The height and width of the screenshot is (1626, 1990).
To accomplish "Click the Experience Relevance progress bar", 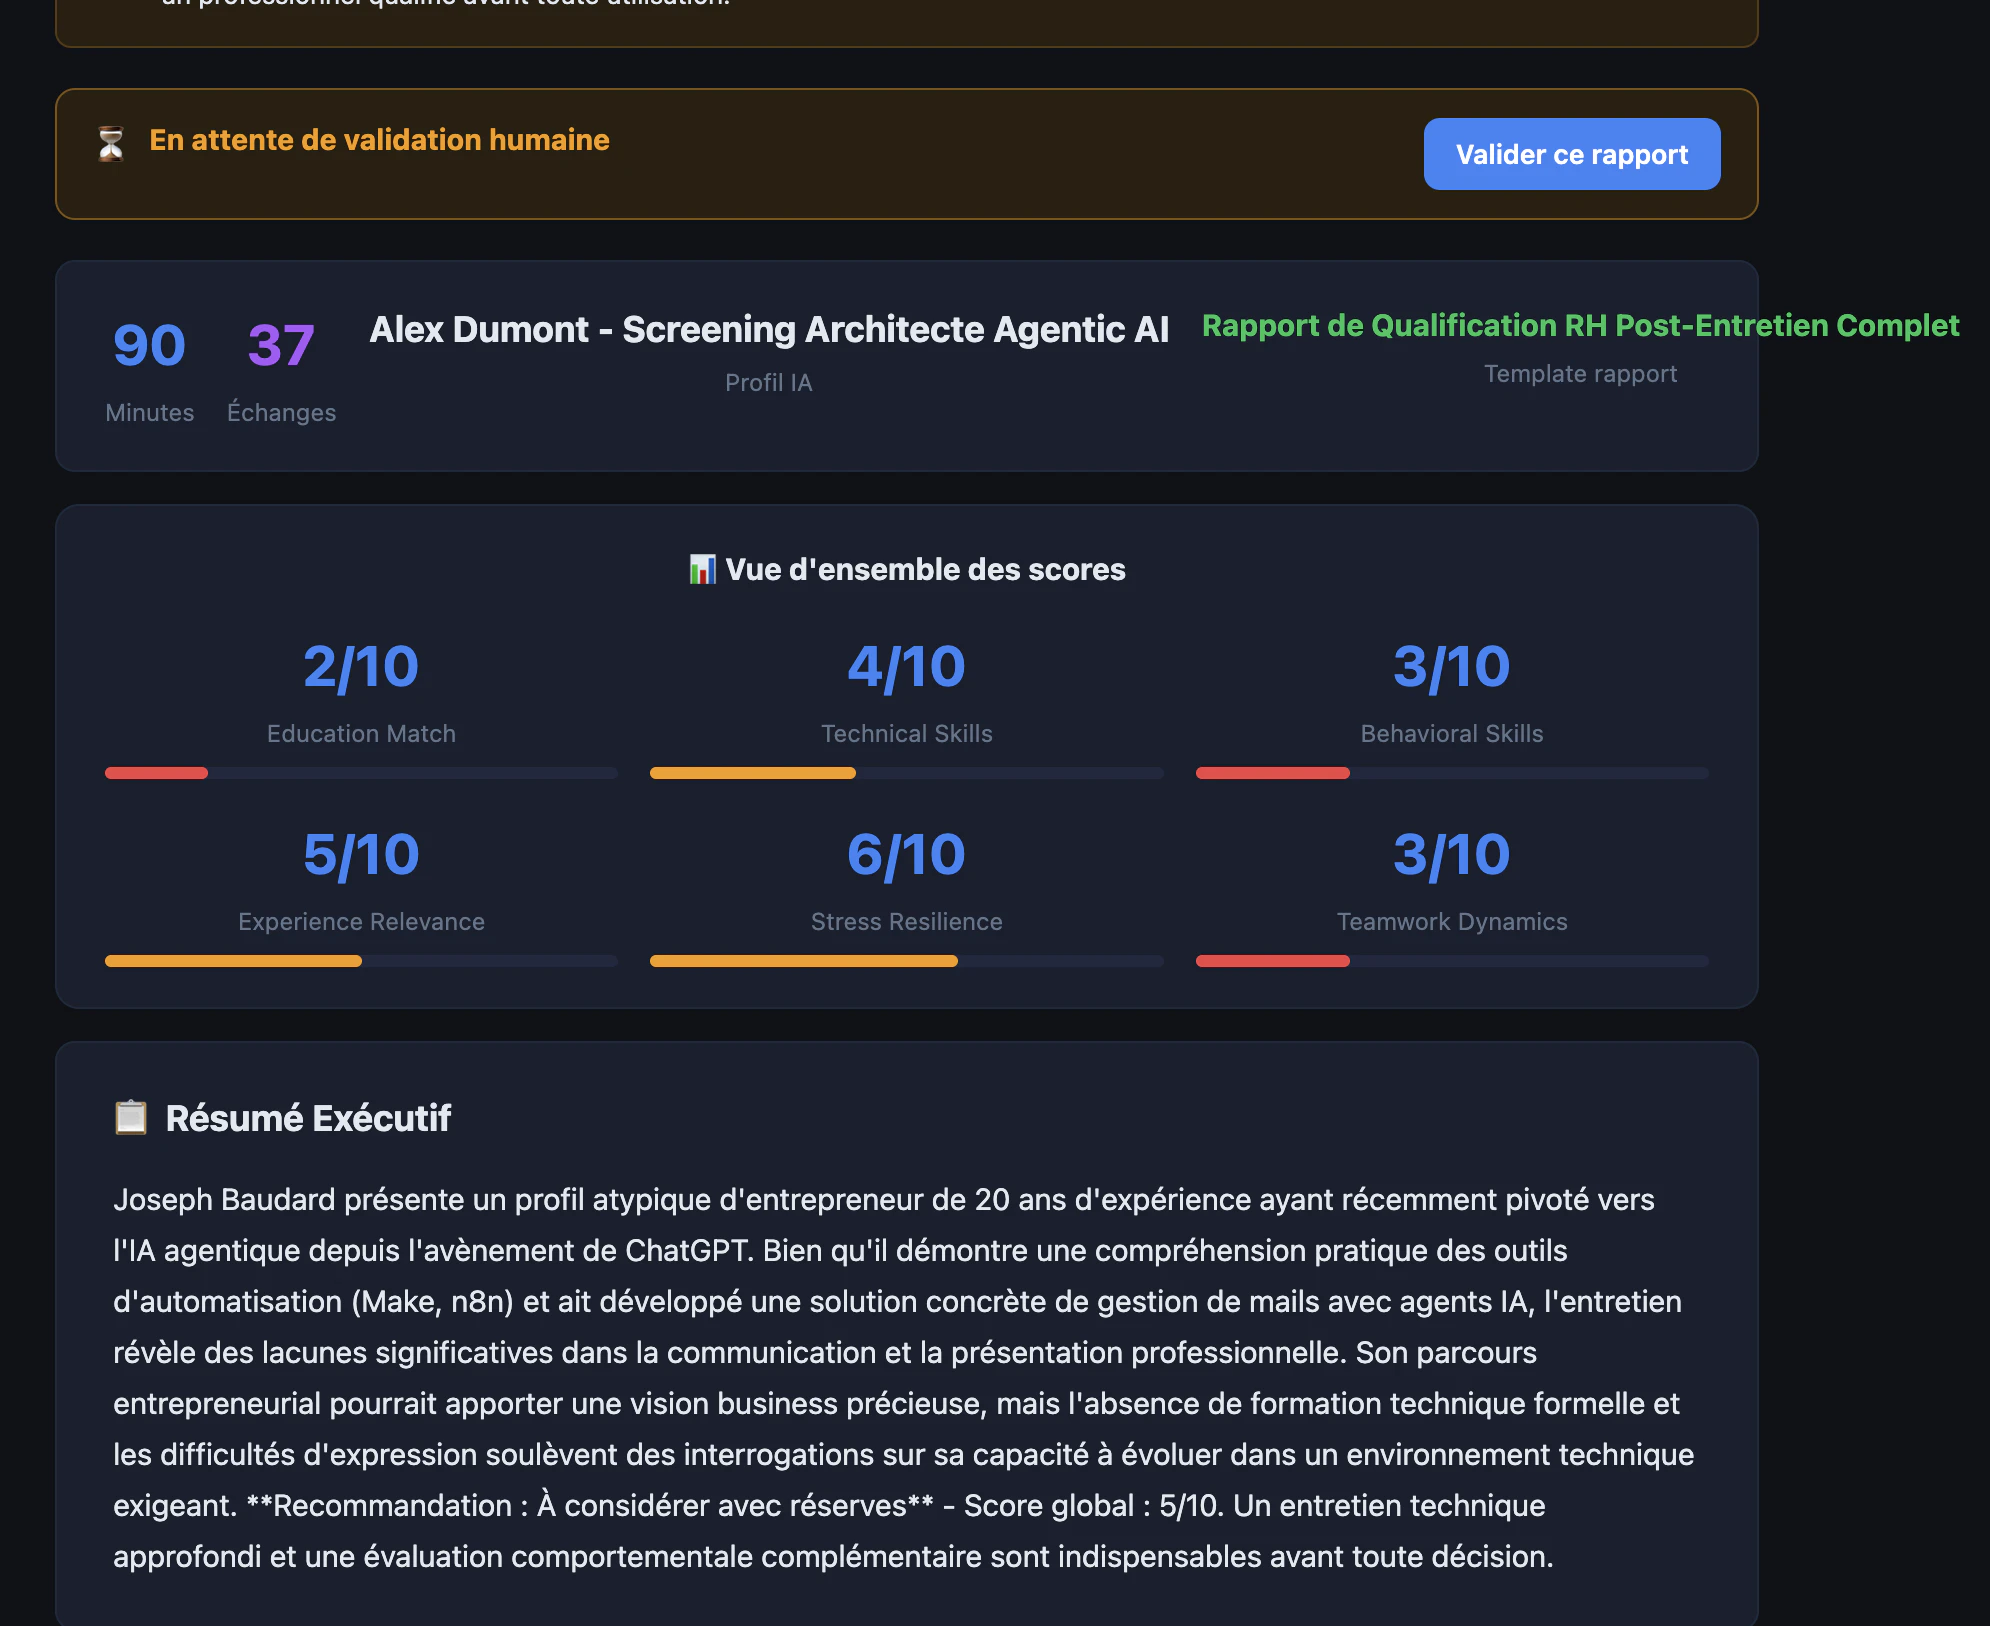I will [361, 960].
